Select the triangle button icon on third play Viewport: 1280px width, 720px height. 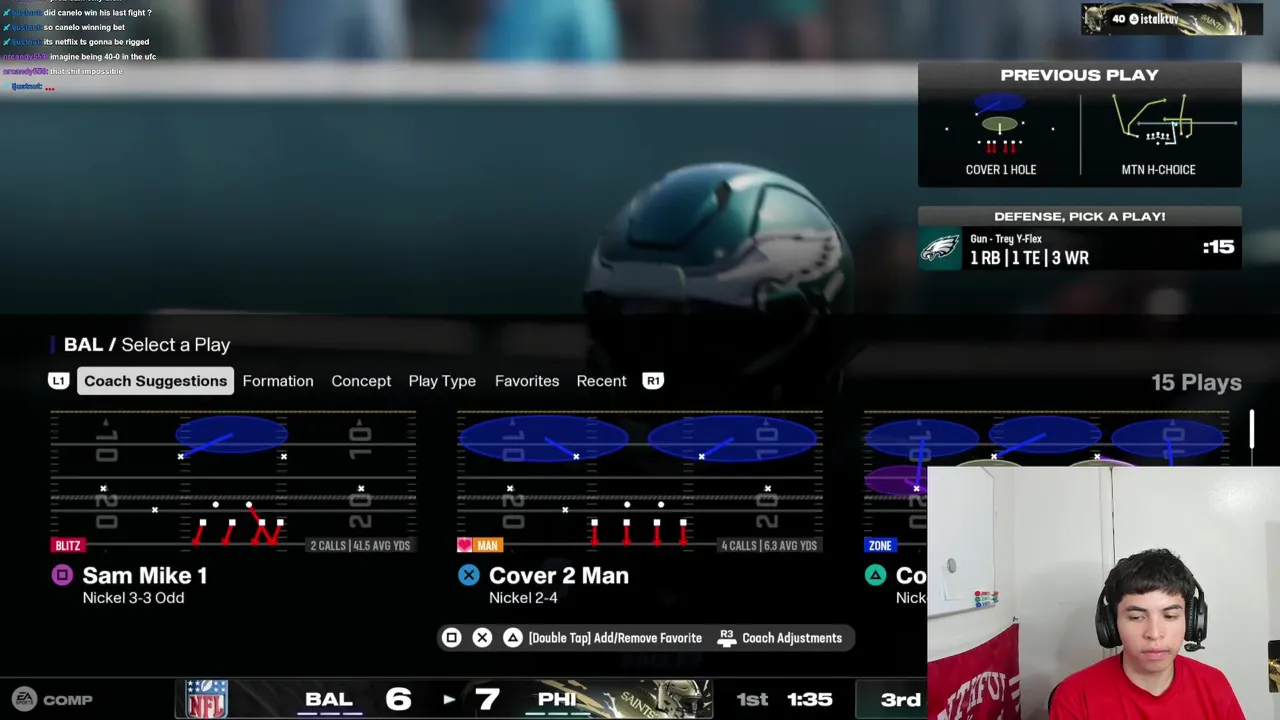coord(875,575)
